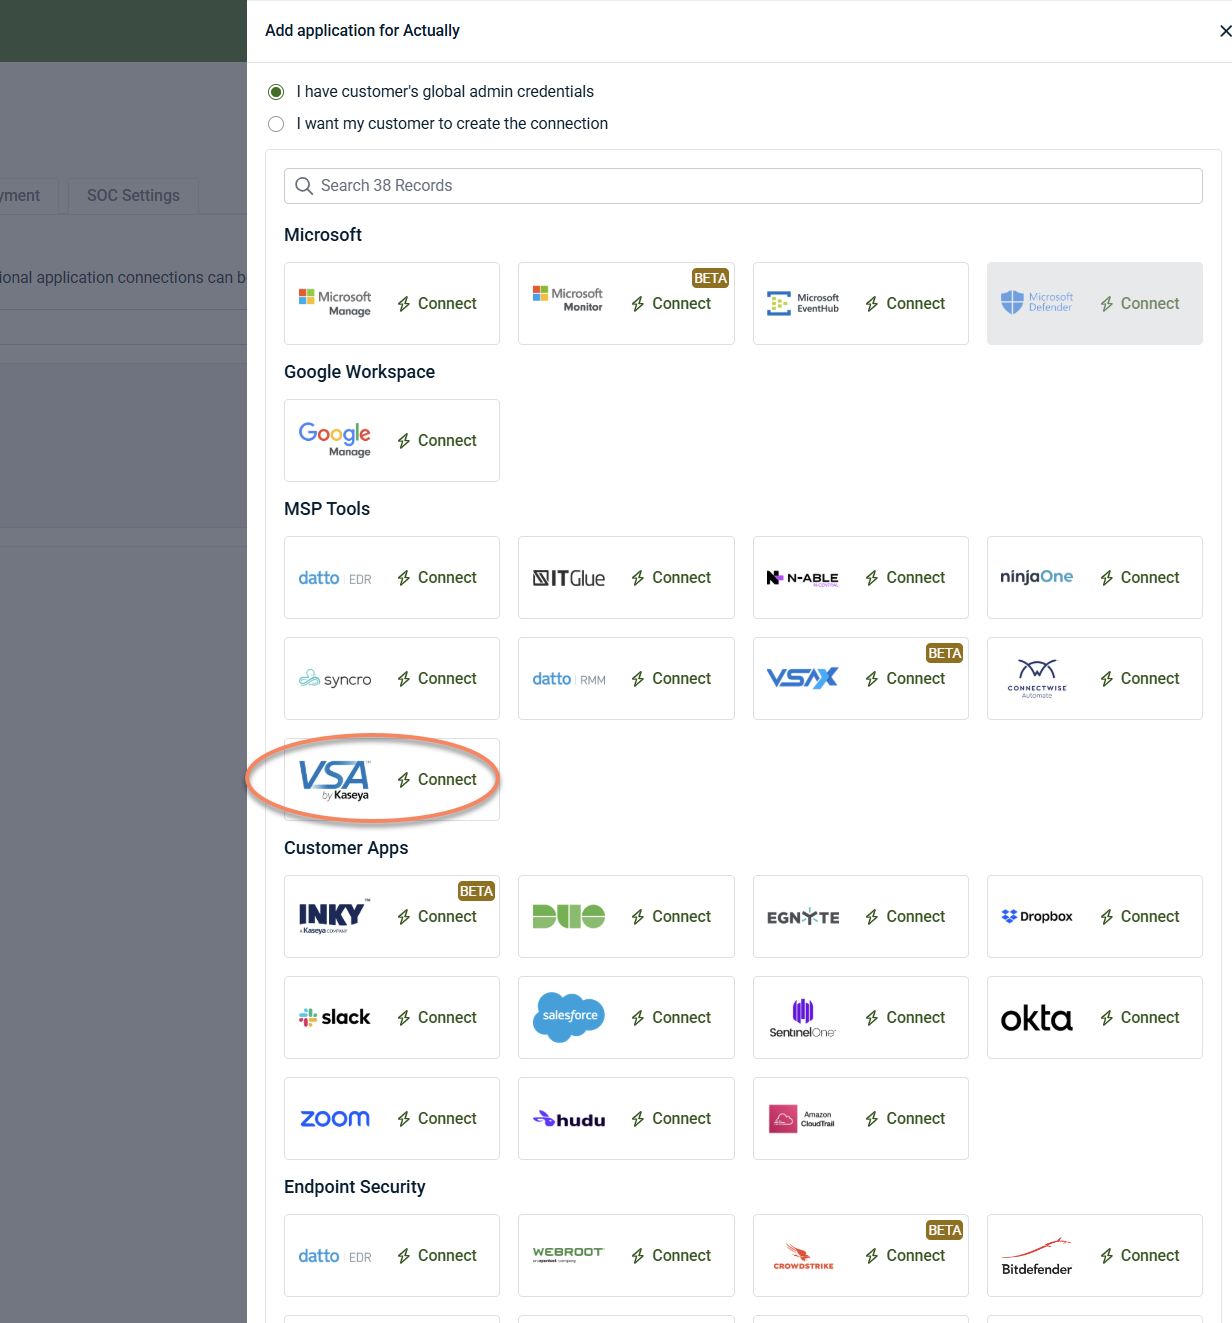This screenshot has height=1323, width=1232.
Task: Open the SOC Settings tab
Action: (x=133, y=196)
